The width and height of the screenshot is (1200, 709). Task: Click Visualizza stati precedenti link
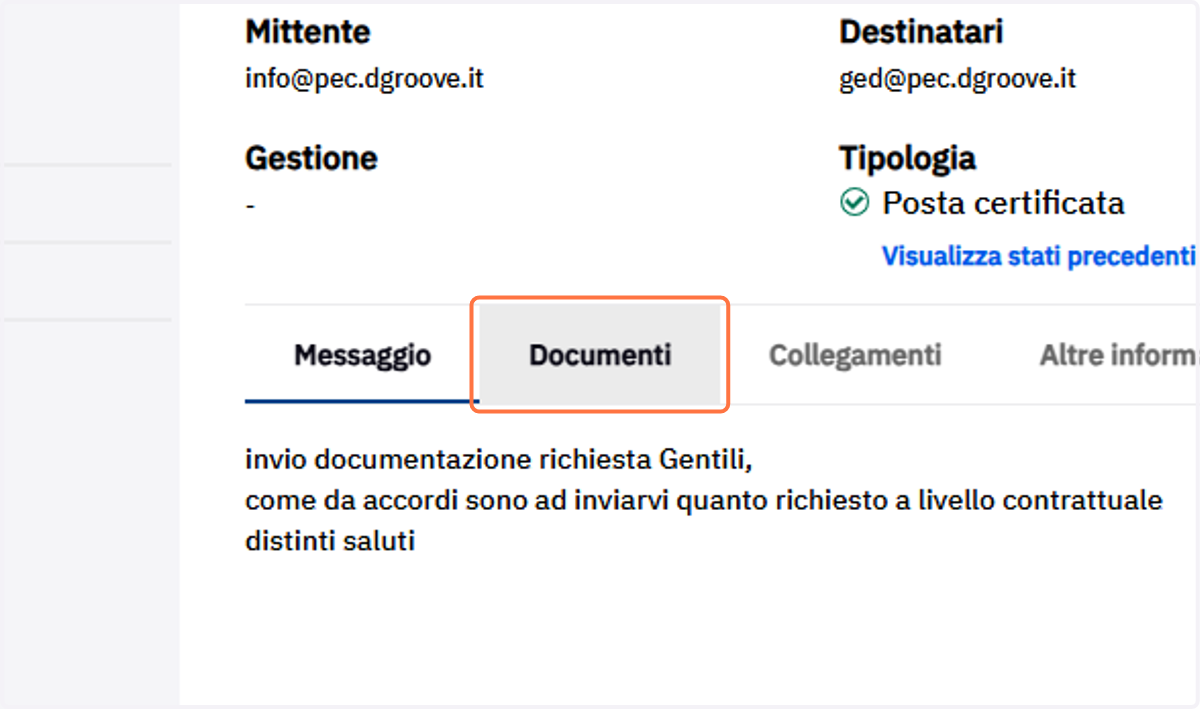[1038, 256]
